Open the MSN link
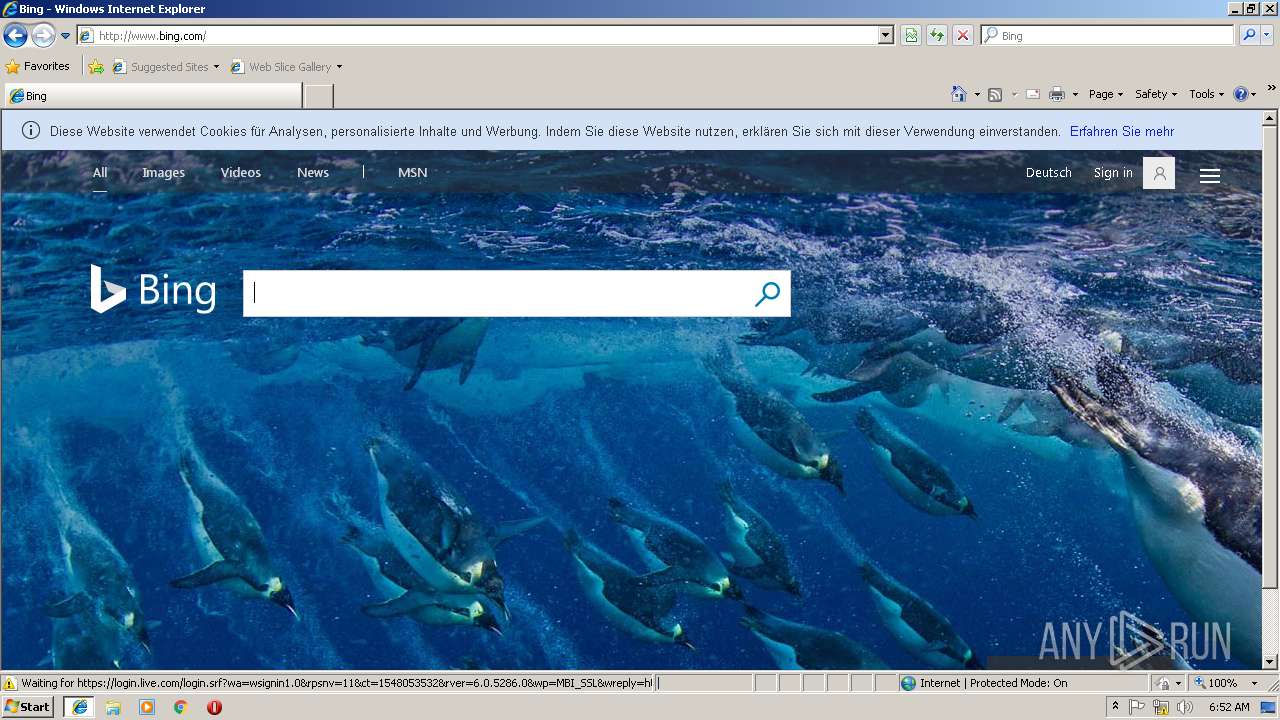Image resolution: width=1280 pixels, height=720 pixels. (x=412, y=173)
